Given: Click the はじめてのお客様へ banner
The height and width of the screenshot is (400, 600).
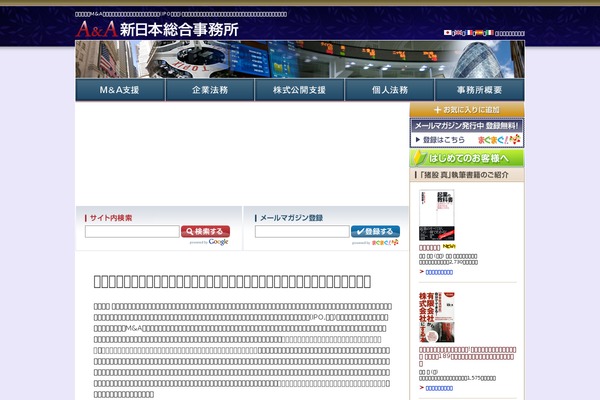Looking at the screenshot, I should 467,158.
